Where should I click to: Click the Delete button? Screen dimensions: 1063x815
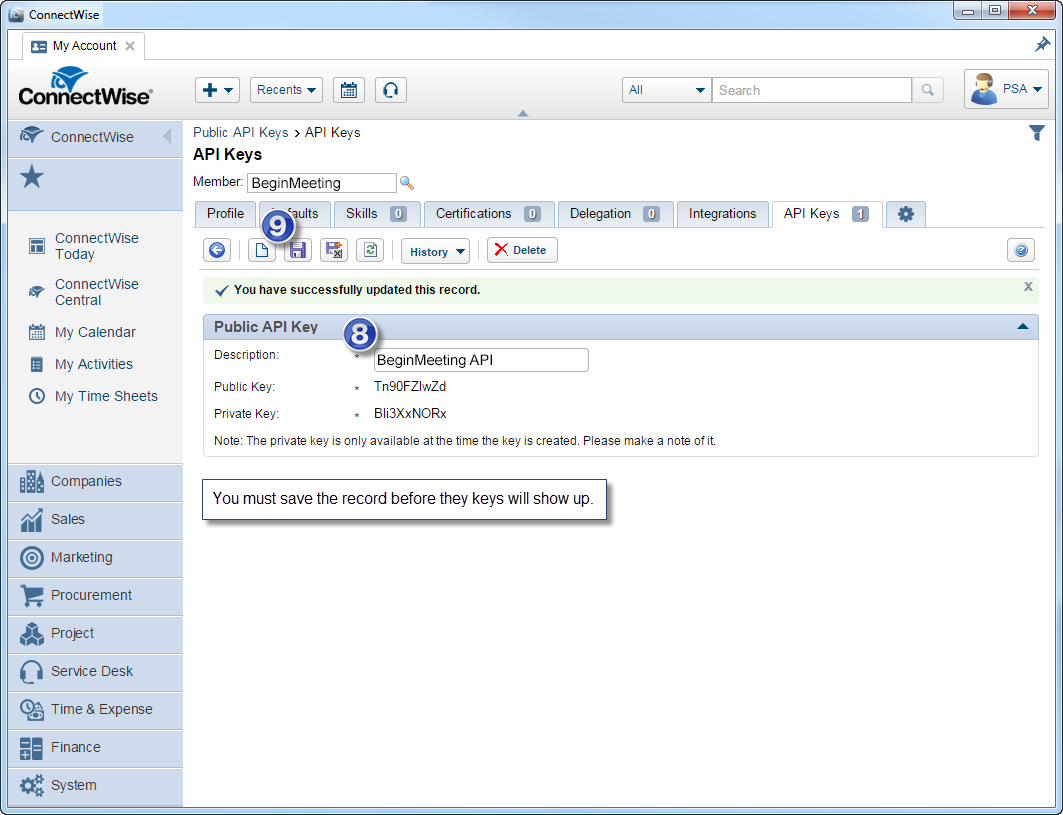[x=522, y=250]
